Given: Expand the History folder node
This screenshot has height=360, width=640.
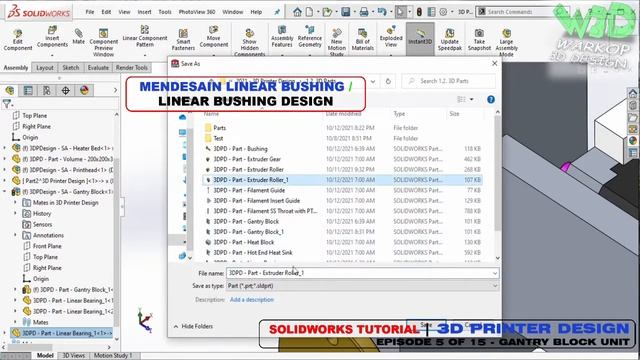Looking at the screenshot, I should pos(16,213).
